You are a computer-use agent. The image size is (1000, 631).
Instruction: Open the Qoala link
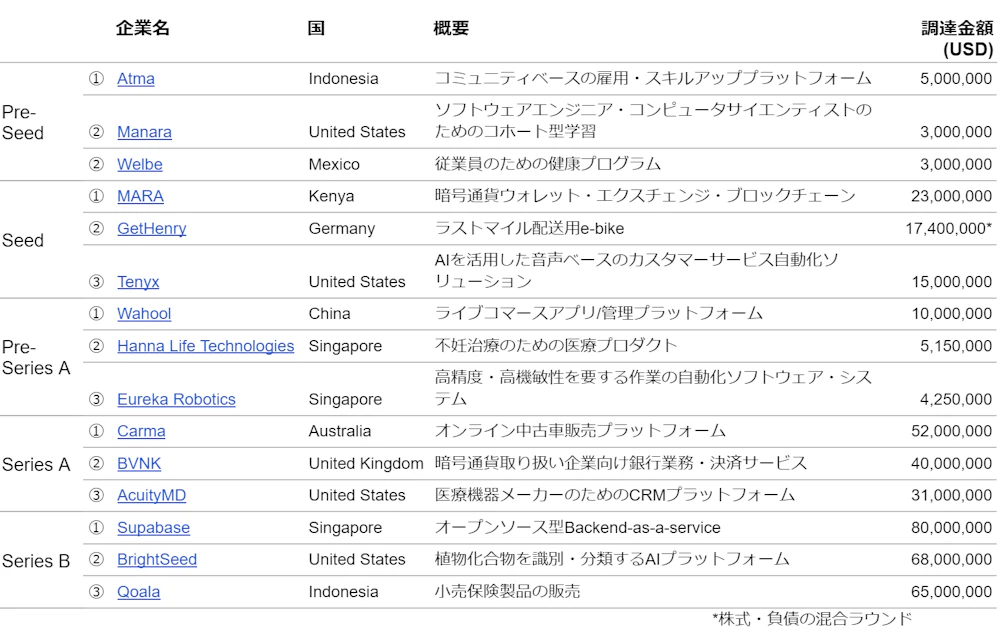click(x=138, y=592)
